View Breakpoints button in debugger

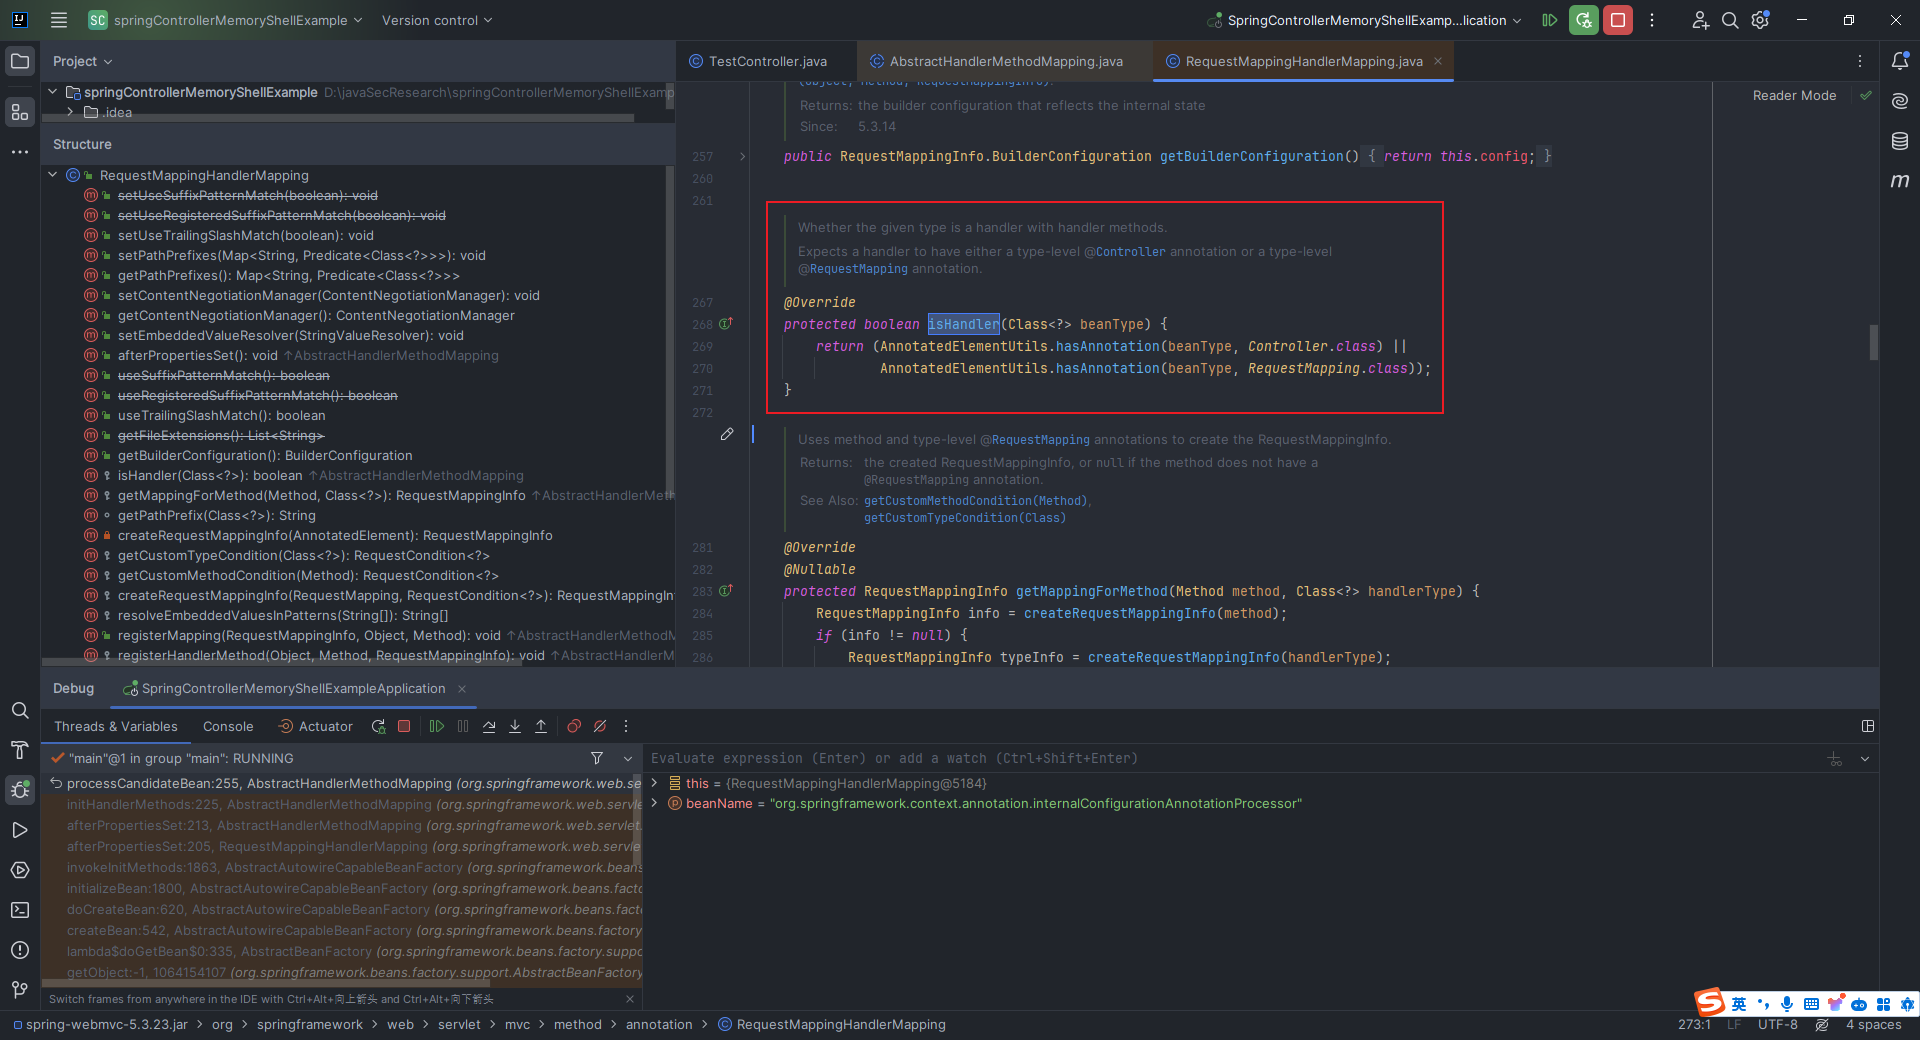pos(574,727)
